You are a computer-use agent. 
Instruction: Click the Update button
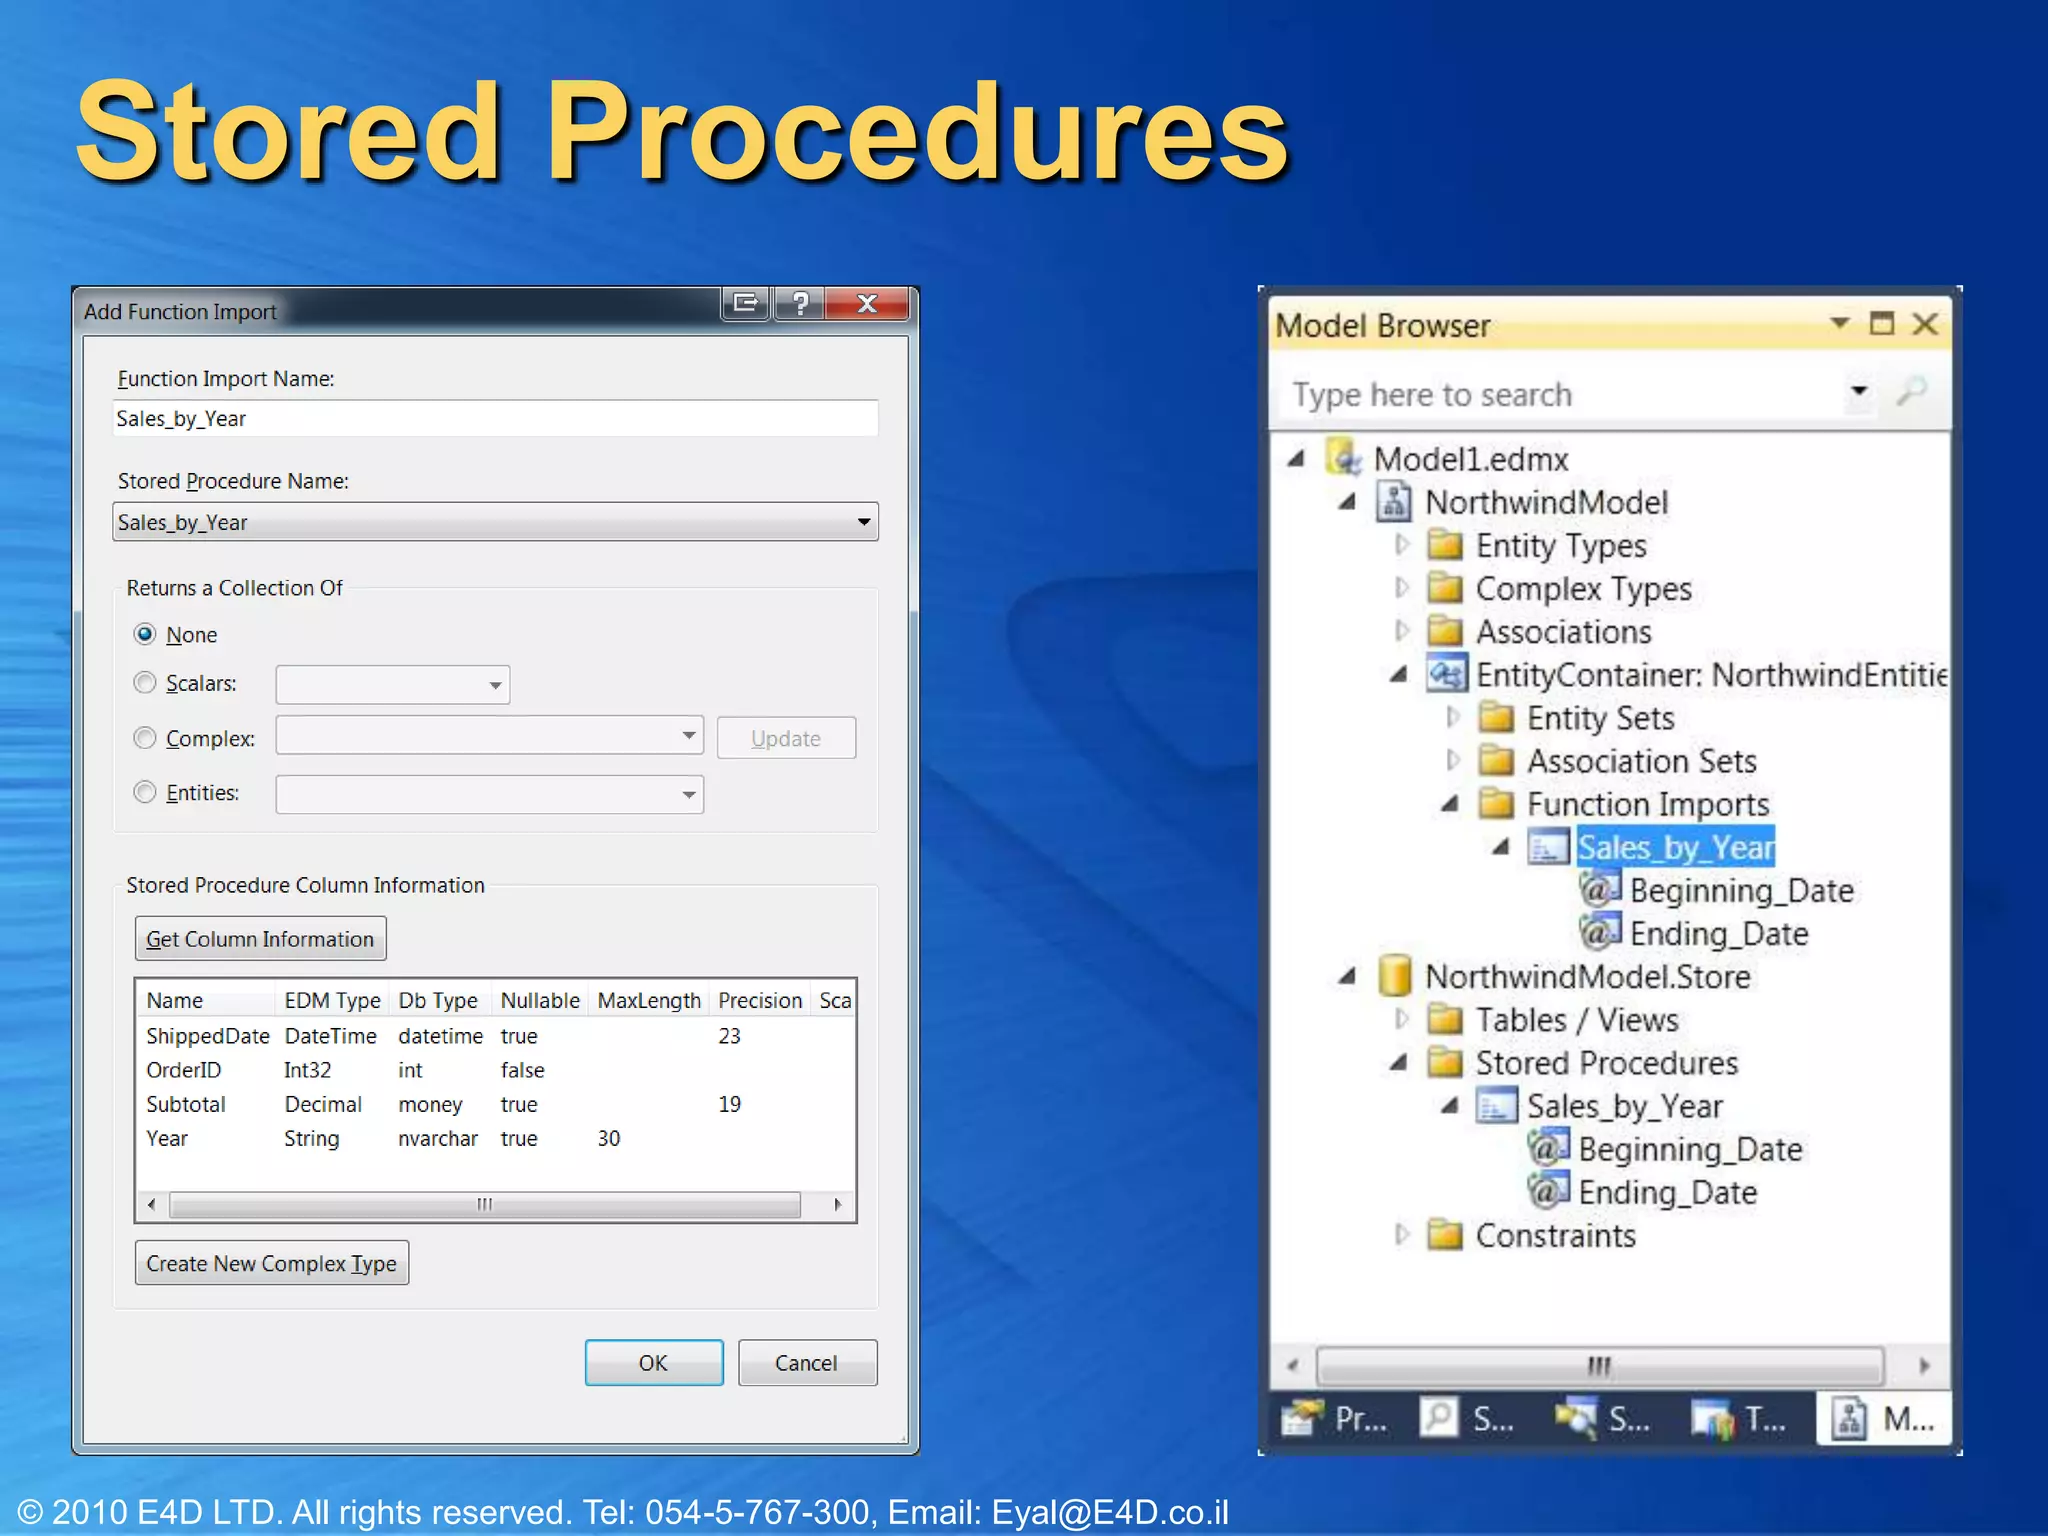point(786,738)
